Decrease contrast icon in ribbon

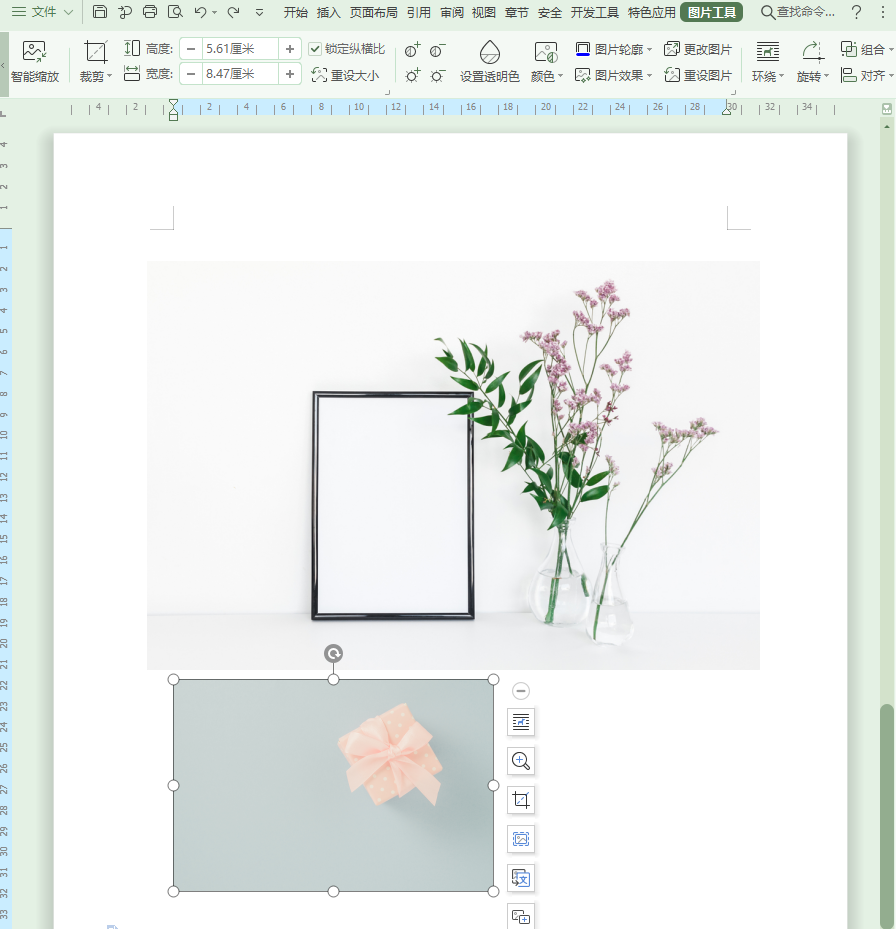437,50
